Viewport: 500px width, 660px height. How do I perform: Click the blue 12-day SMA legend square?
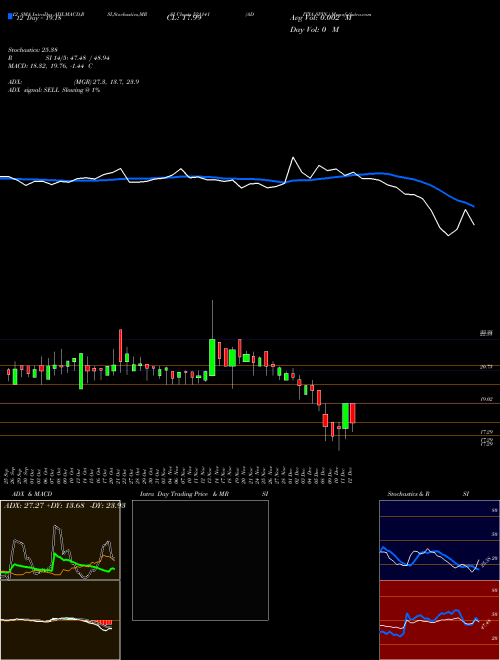[11, 16]
